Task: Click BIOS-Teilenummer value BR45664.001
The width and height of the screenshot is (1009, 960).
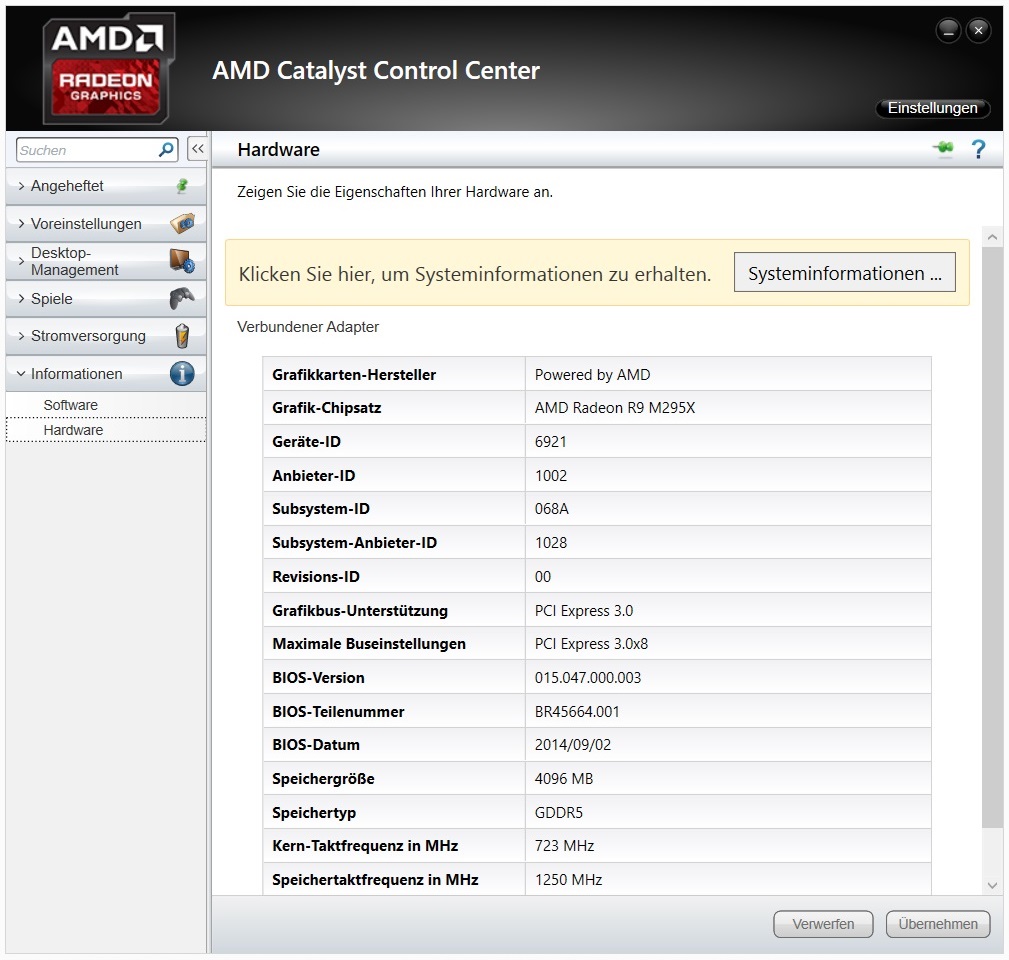Action: (577, 712)
